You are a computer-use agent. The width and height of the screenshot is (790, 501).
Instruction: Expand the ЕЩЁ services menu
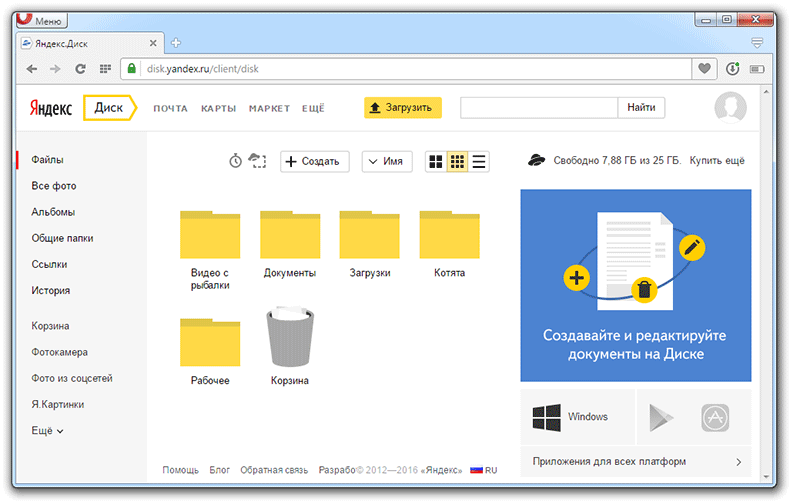[x=313, y=108]
